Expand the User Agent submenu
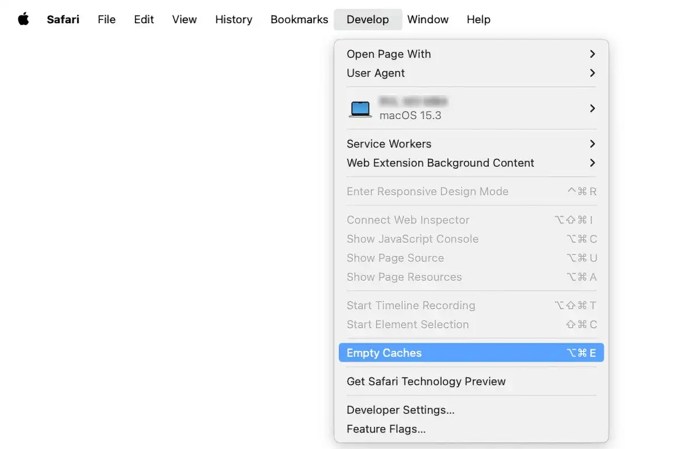 coord(470,73)
